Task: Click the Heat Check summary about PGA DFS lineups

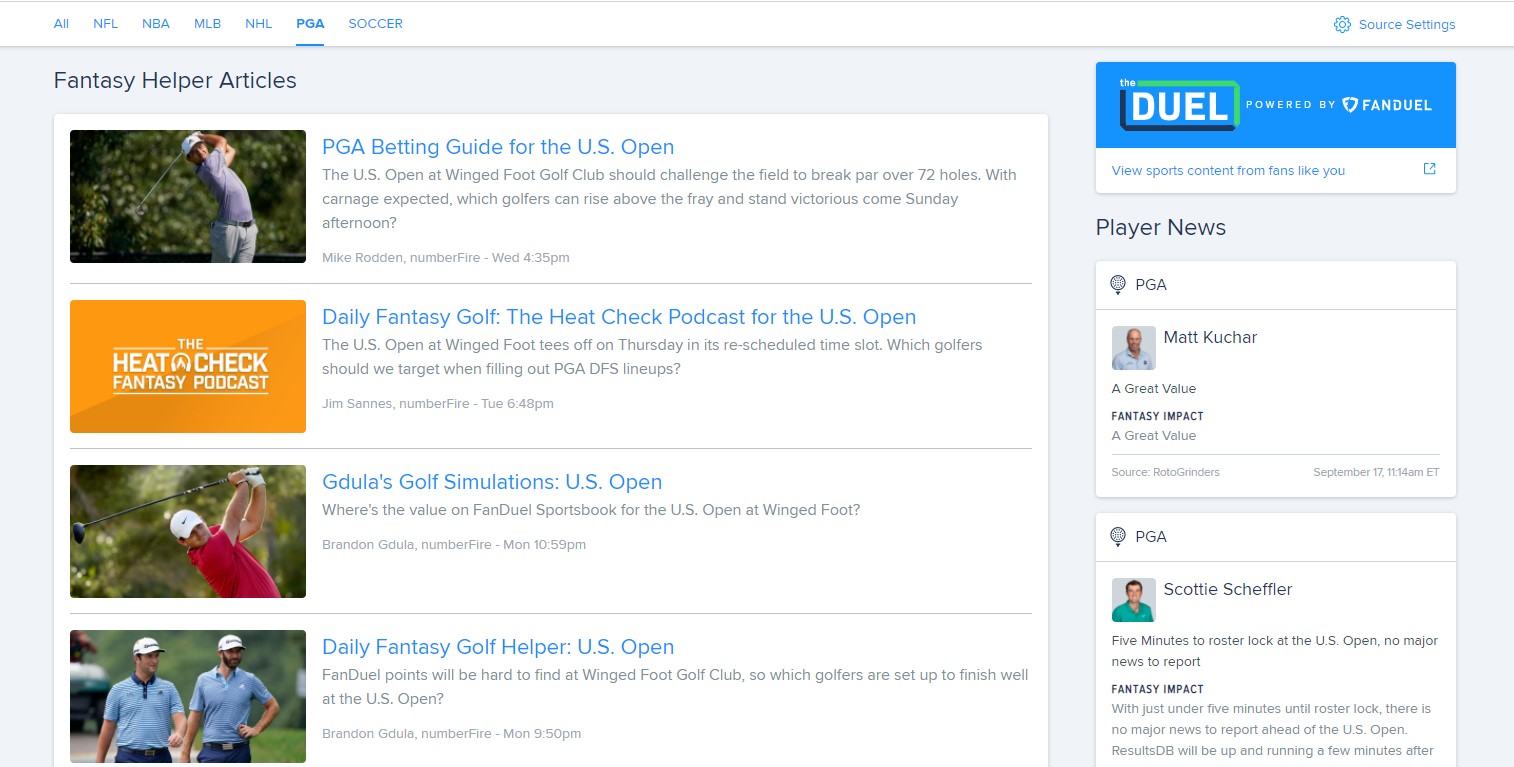Action: (x=652, y=357)
